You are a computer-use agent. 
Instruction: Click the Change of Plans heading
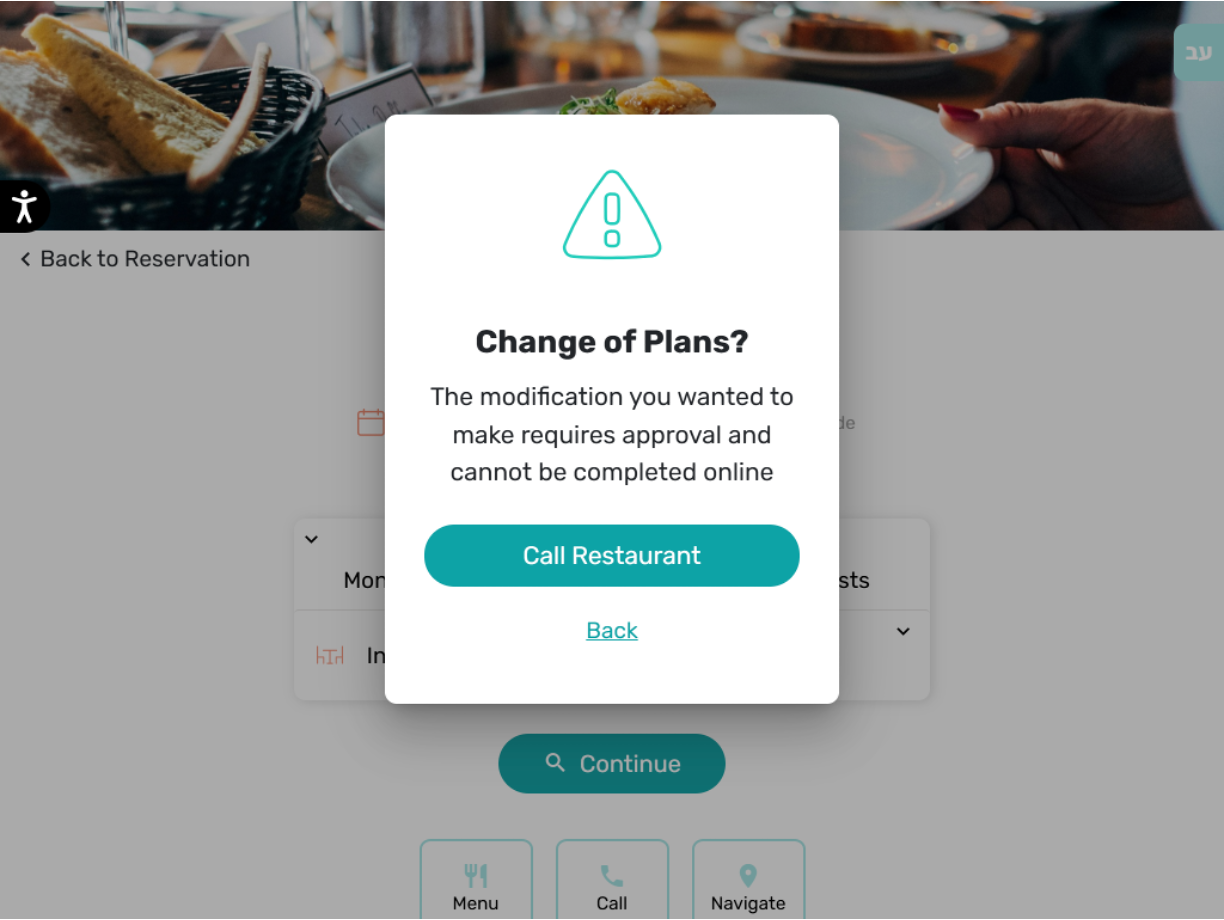(x=612, y=342)
